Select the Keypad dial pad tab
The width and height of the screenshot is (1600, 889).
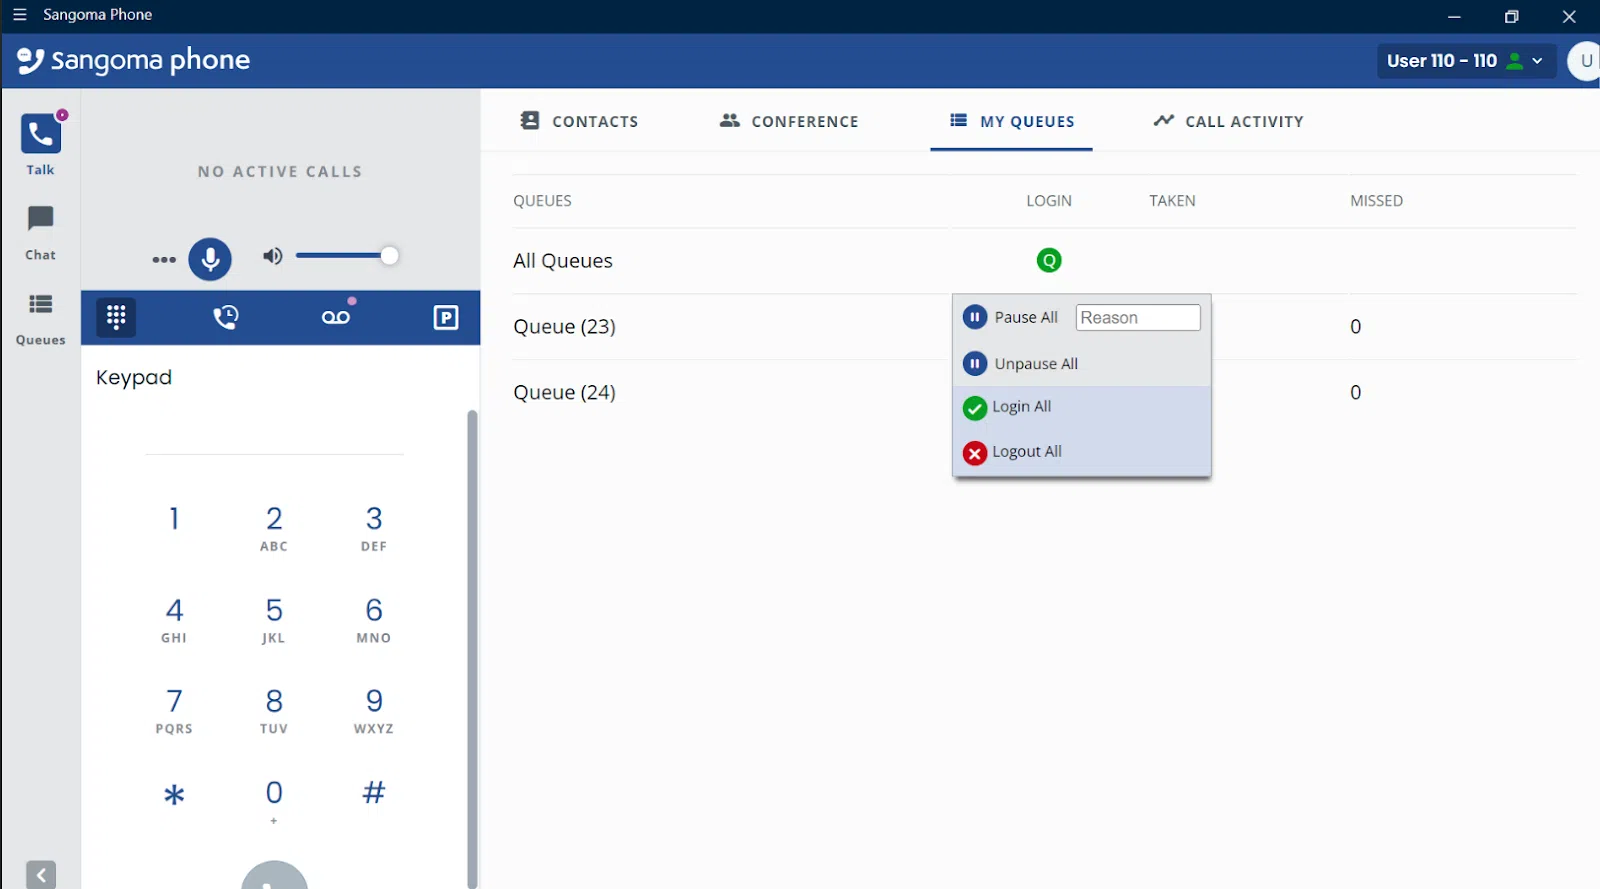coord(116,317)
